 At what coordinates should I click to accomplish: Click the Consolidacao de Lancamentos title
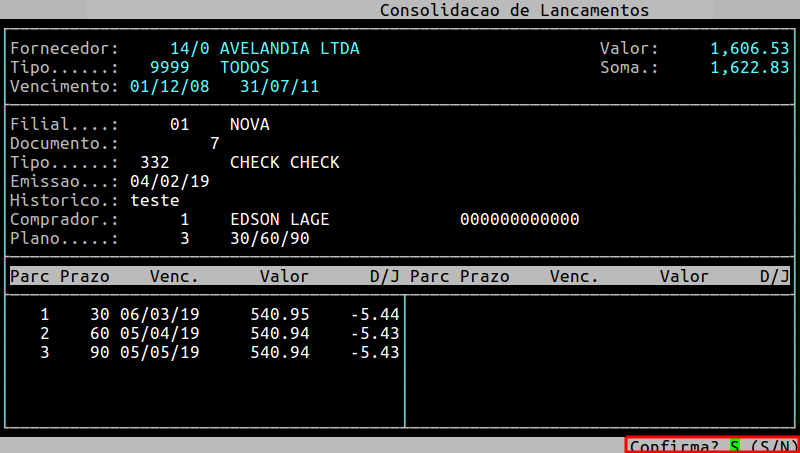coord(514,10)
